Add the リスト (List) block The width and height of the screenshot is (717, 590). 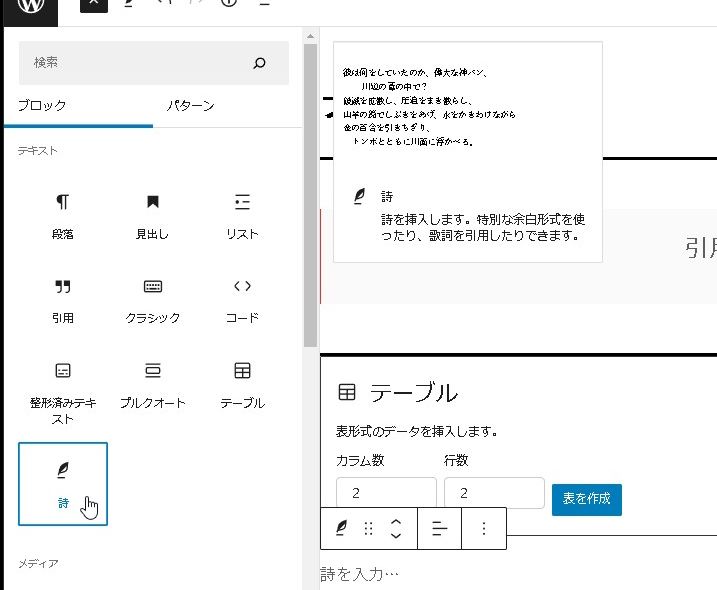pyautogui.click(x=242, y=215)
